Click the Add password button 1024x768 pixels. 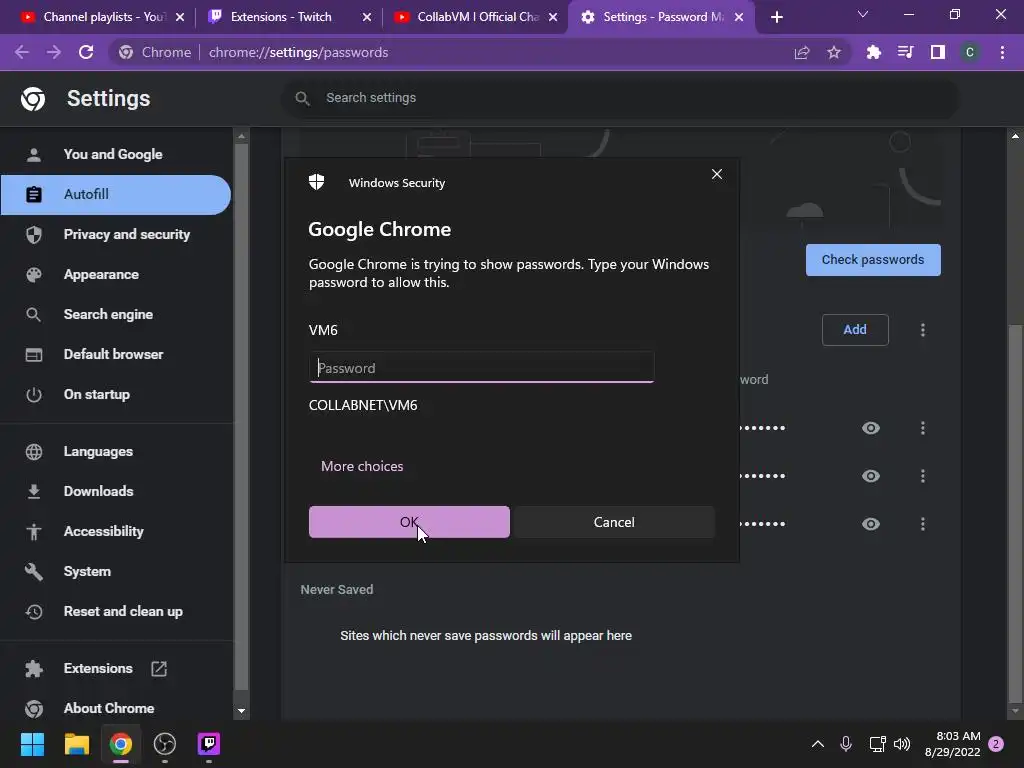point(854,330)
